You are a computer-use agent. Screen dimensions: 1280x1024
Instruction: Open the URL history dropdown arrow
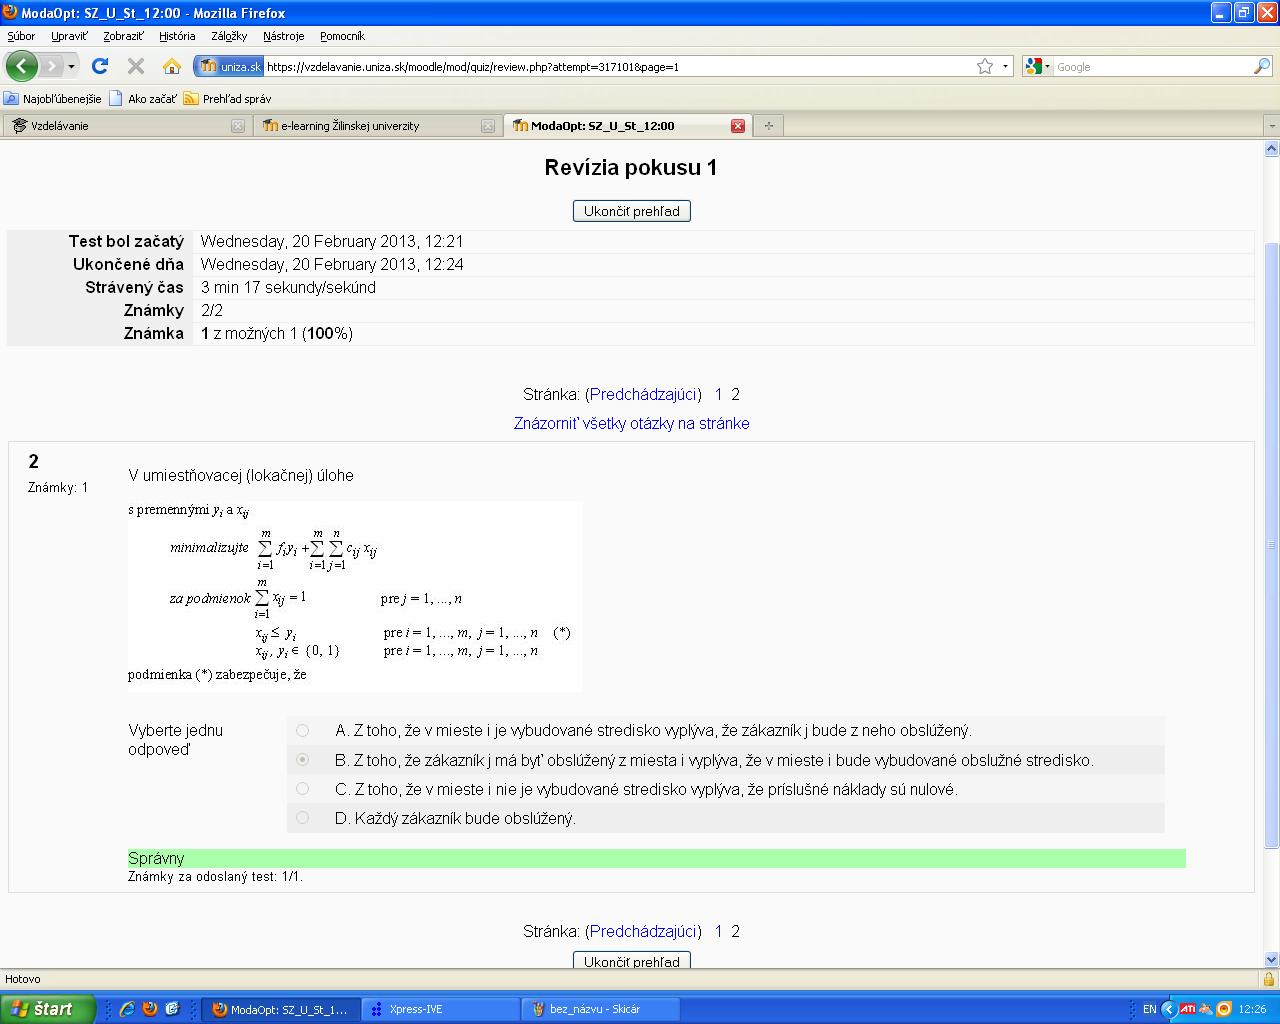pos(1005,66)
